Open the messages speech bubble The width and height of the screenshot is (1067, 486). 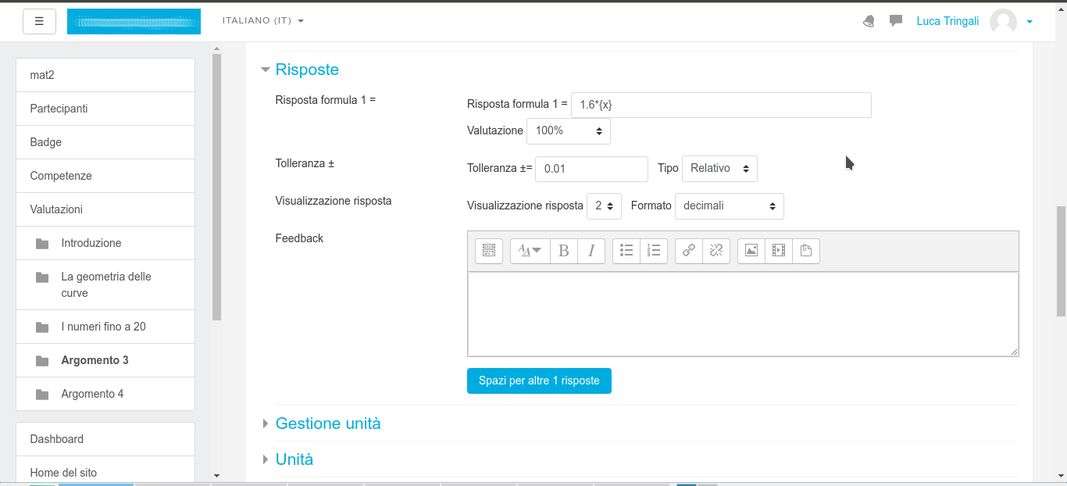[x=896, y=20]
